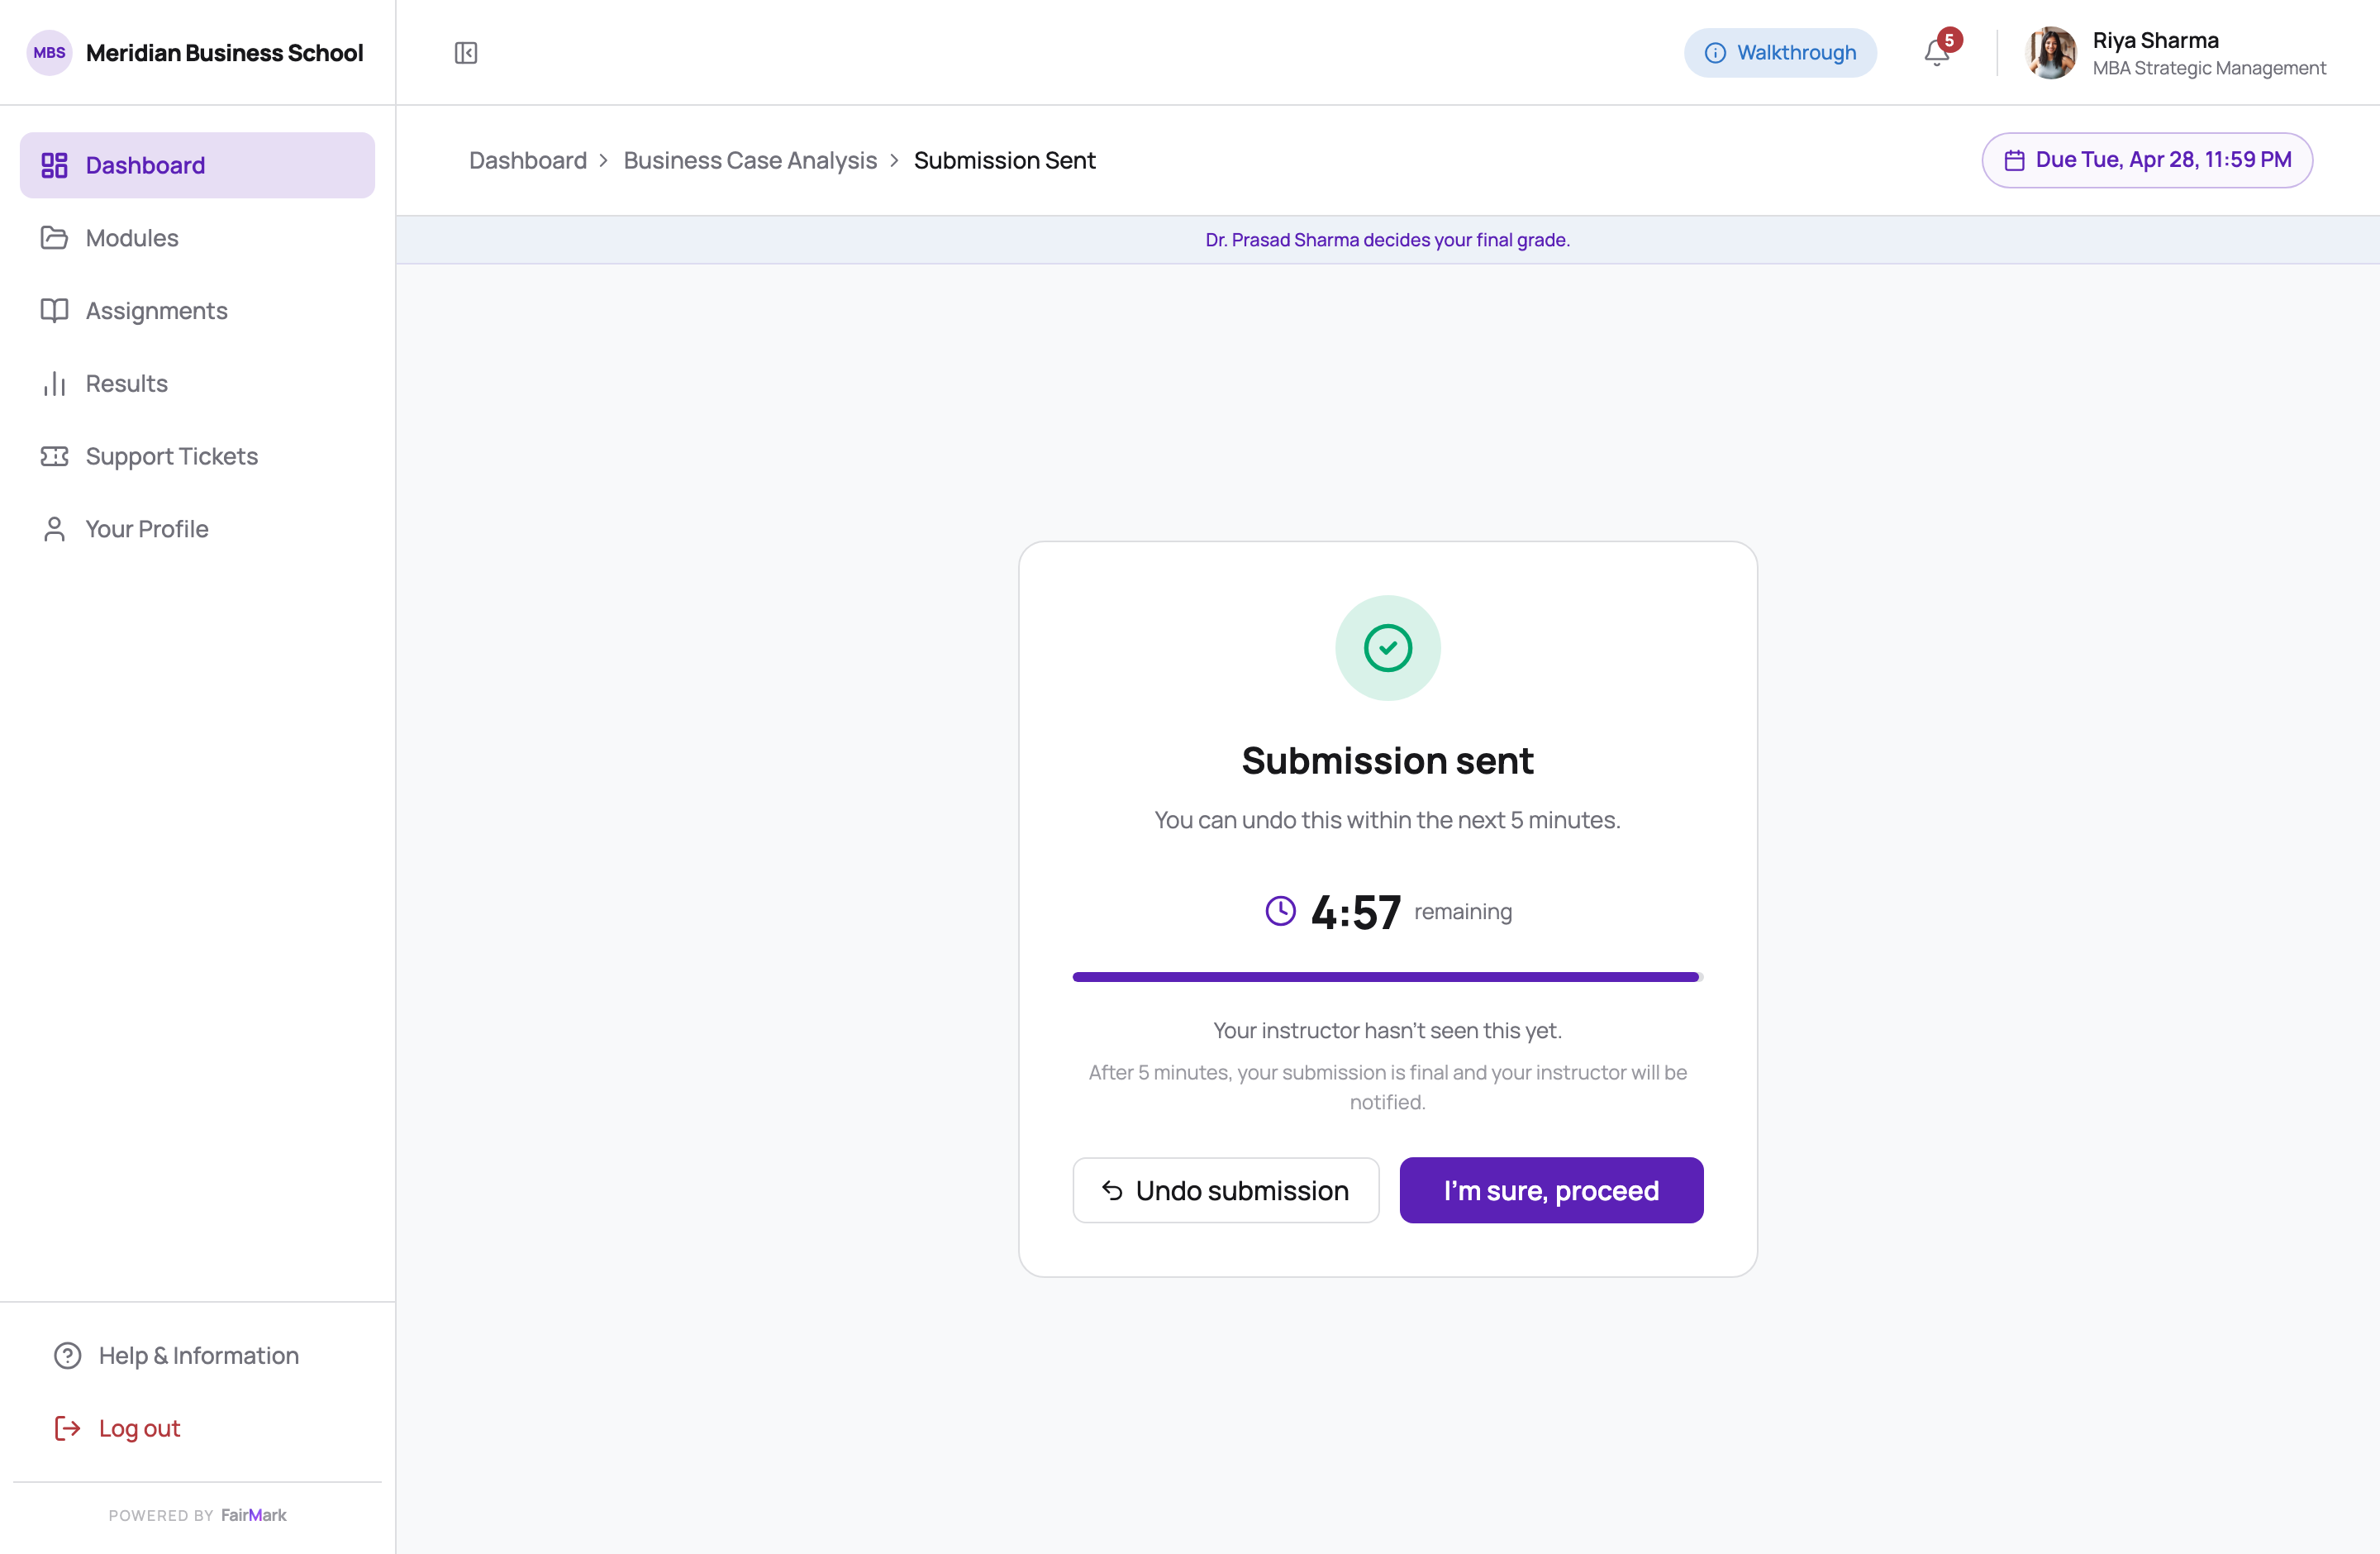2380x1554 pixels.
Task: Click the MBS logo badge
Action: (49, 53)
